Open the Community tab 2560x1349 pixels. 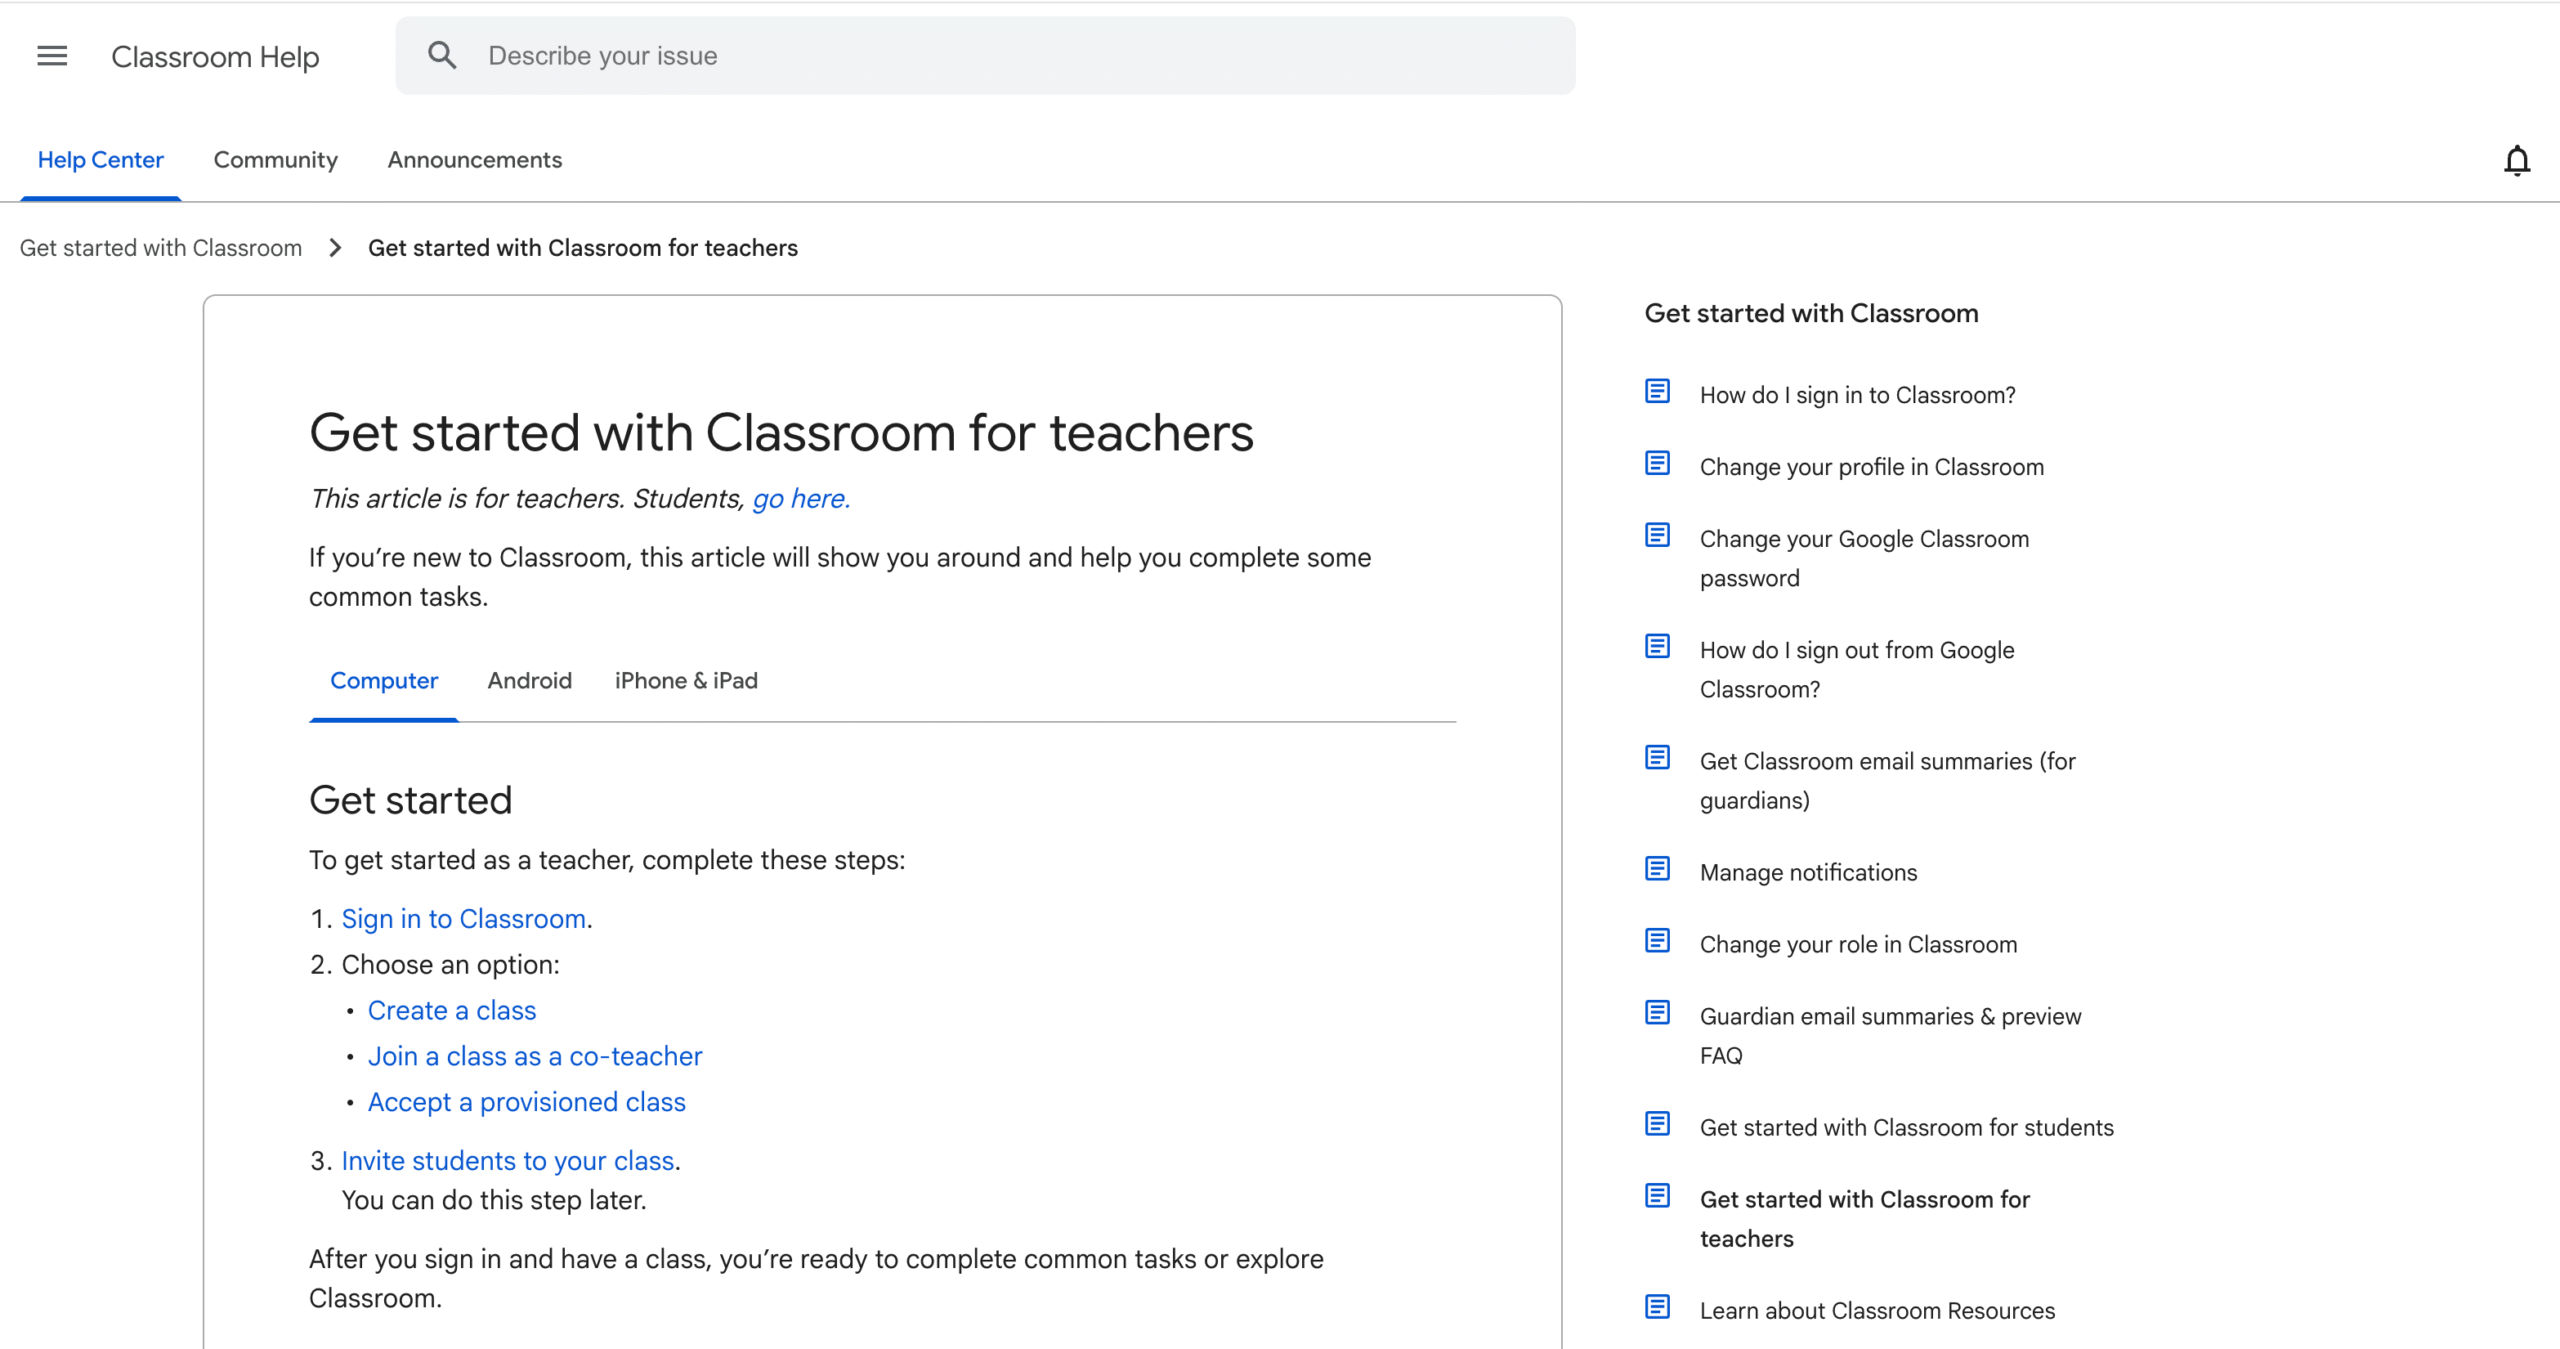point(275,160)
